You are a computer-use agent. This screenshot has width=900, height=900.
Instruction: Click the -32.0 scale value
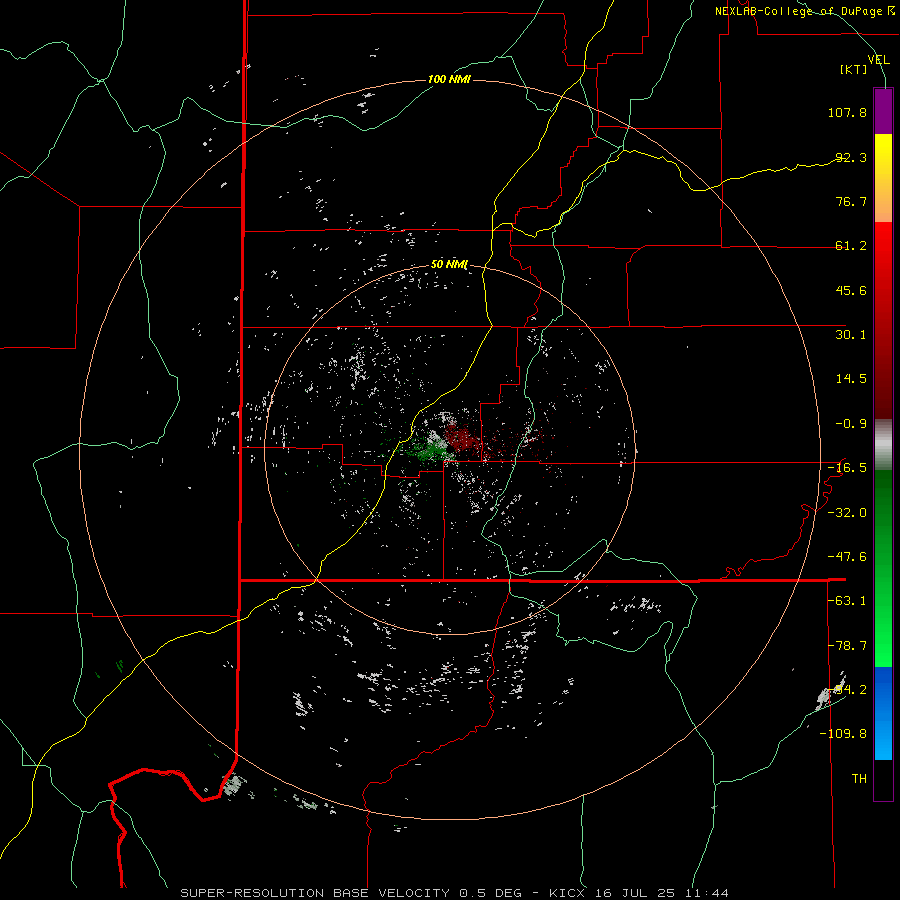click(x=847, y=513)
